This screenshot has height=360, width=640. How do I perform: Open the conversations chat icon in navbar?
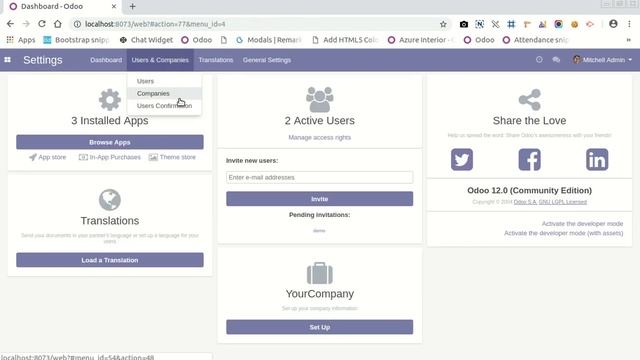point(556,60)
